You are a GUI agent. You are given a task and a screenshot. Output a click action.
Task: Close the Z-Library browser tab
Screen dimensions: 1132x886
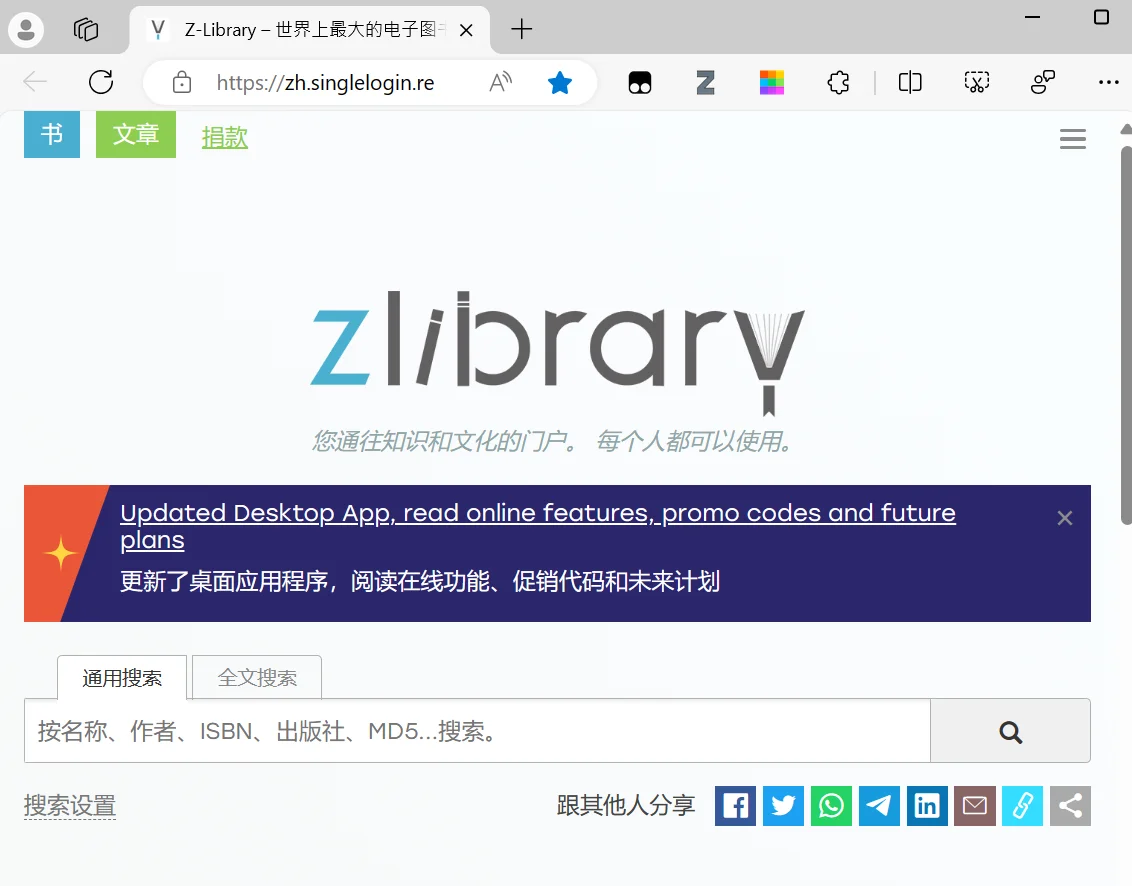click(x=466, y=30)
